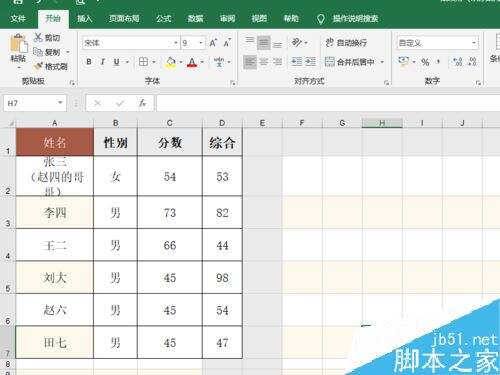Switch to the 数据 Data tab
The image size is (500, 375).
[196, 19]
